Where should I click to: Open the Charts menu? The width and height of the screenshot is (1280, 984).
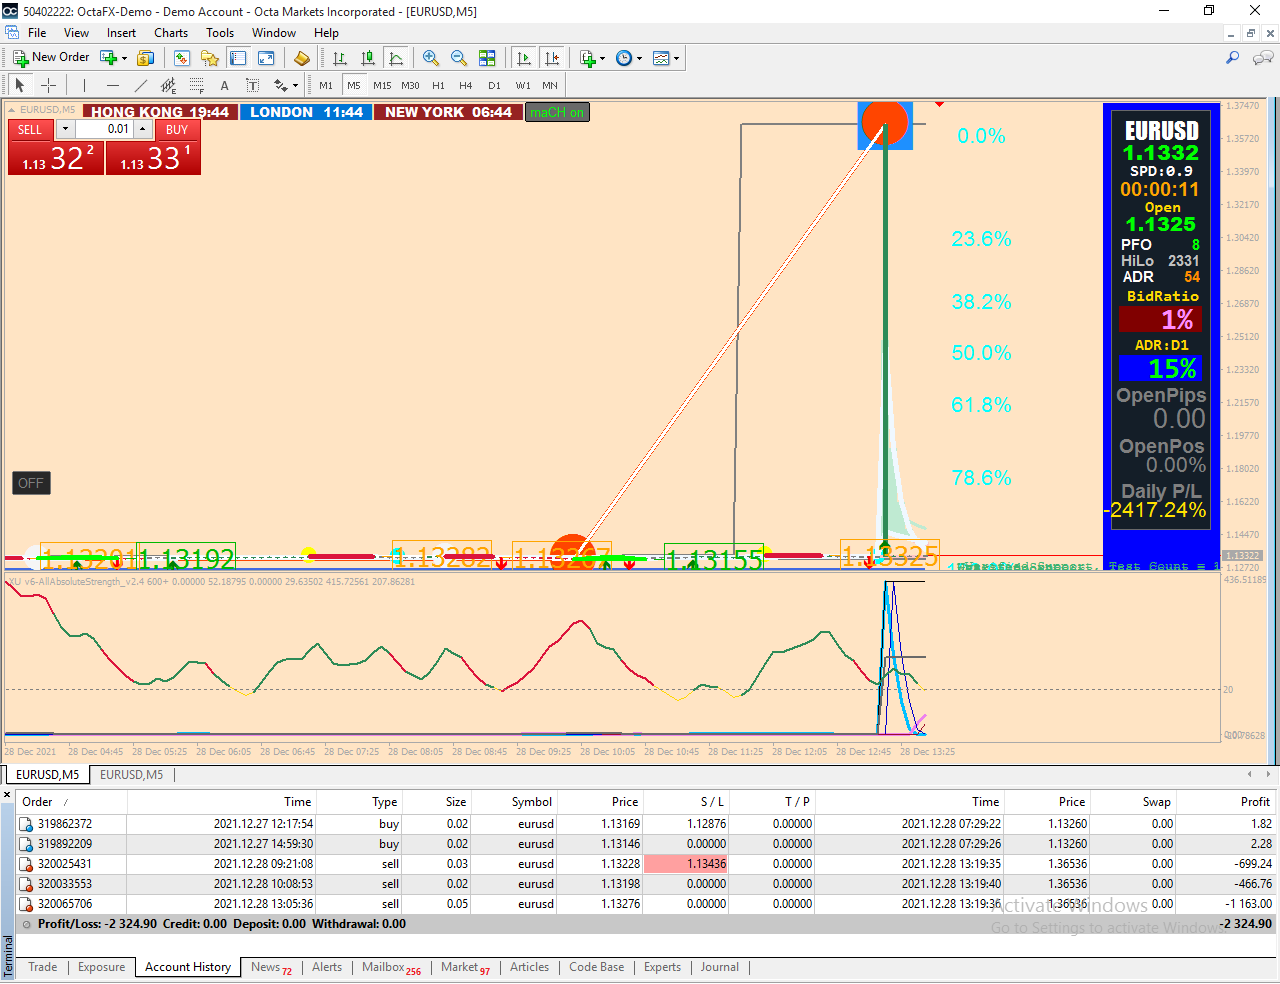point(171,33)
